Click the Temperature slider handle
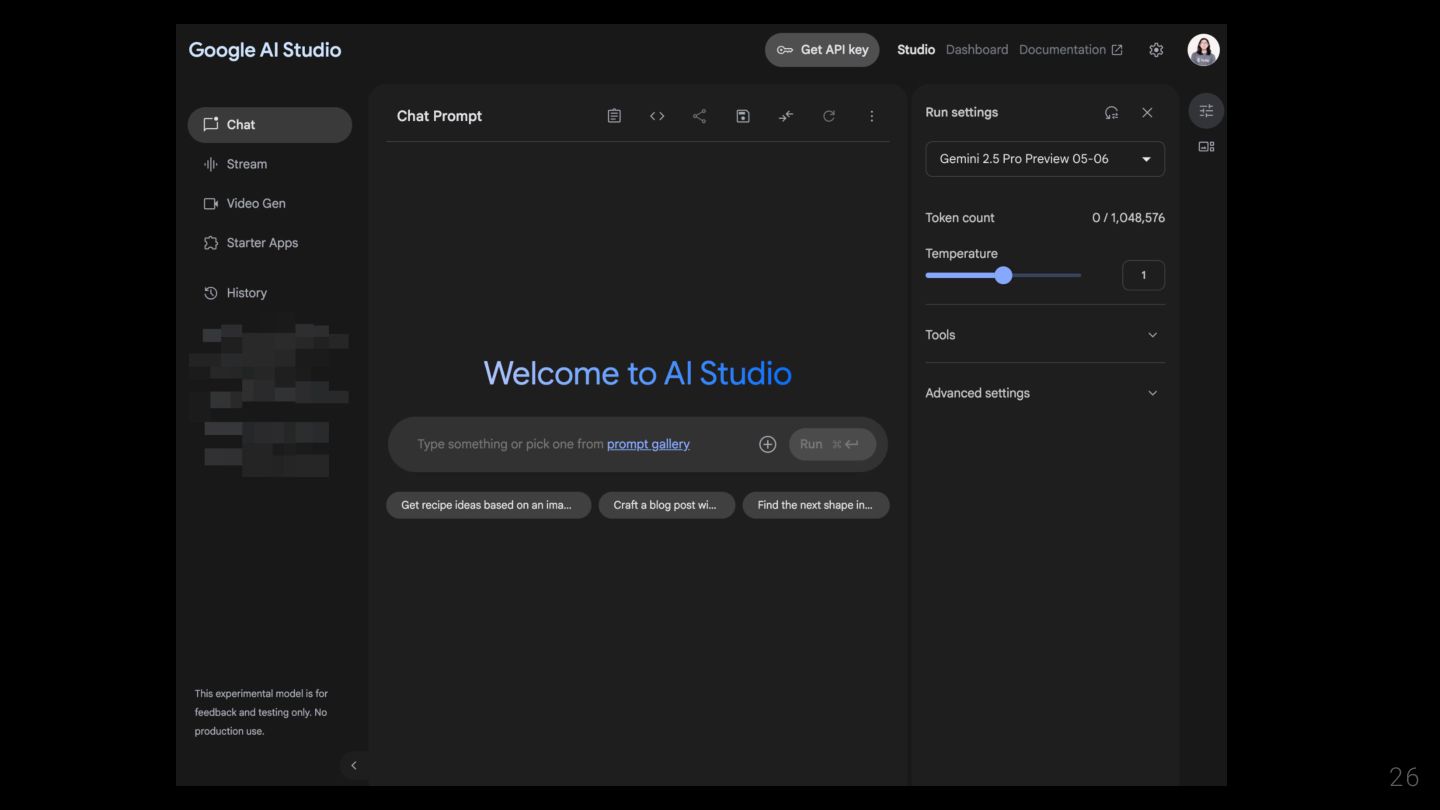The height and width of the screenshot is (810, 1440). 1003,275
